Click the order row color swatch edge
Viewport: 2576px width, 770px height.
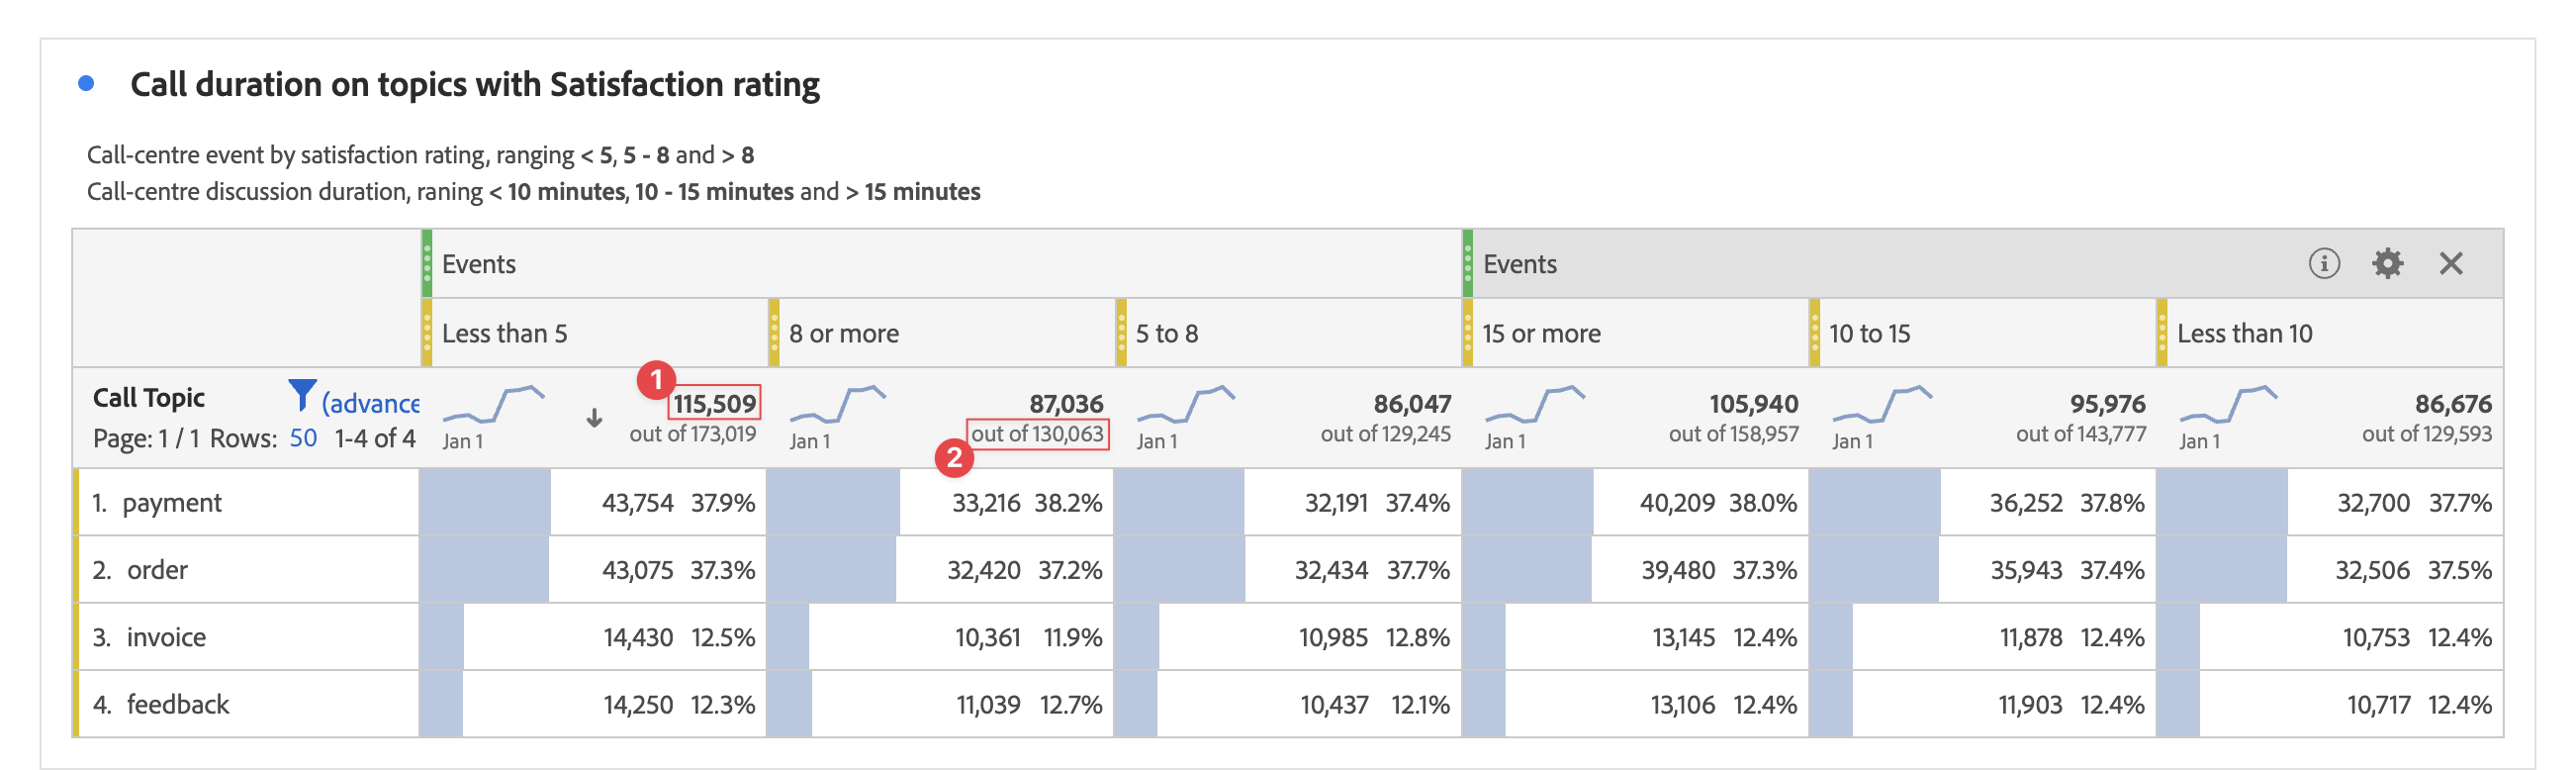76,570
